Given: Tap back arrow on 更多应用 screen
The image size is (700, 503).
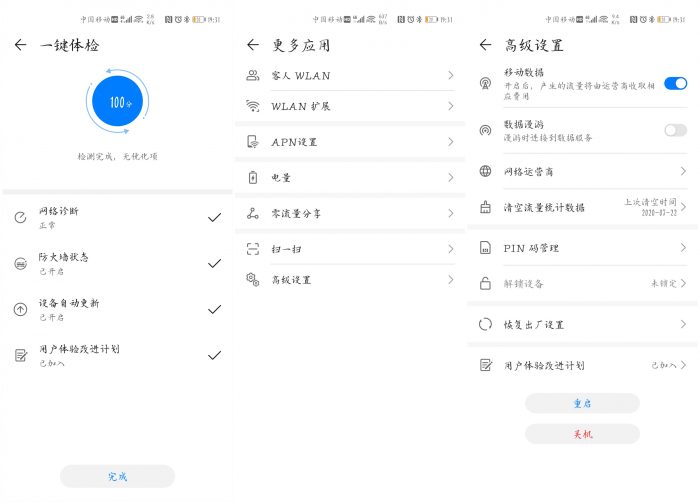Looking at the screenshot, I should click(253, 45).
